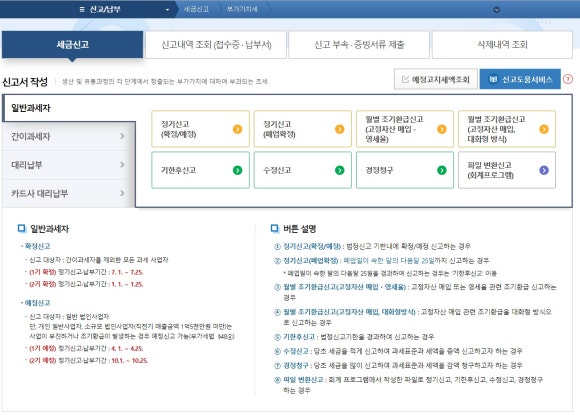Open 월별 조기환급신고 (대화형 방식) card

pyautogui.click(x=507, y=129)
